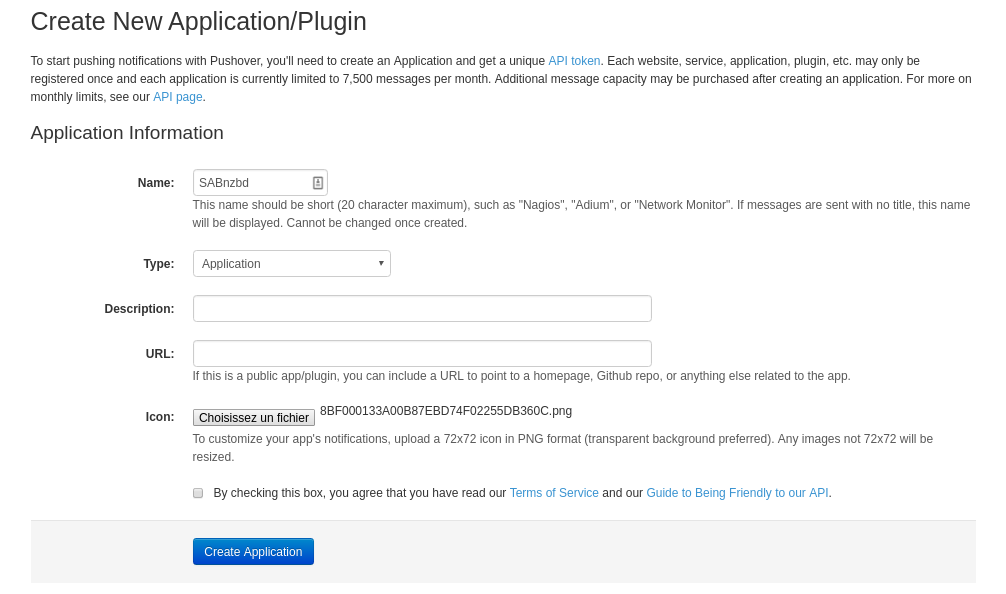Click the Name: label
The width and height of the screenshot is (1006, 594).
[156, 183]
